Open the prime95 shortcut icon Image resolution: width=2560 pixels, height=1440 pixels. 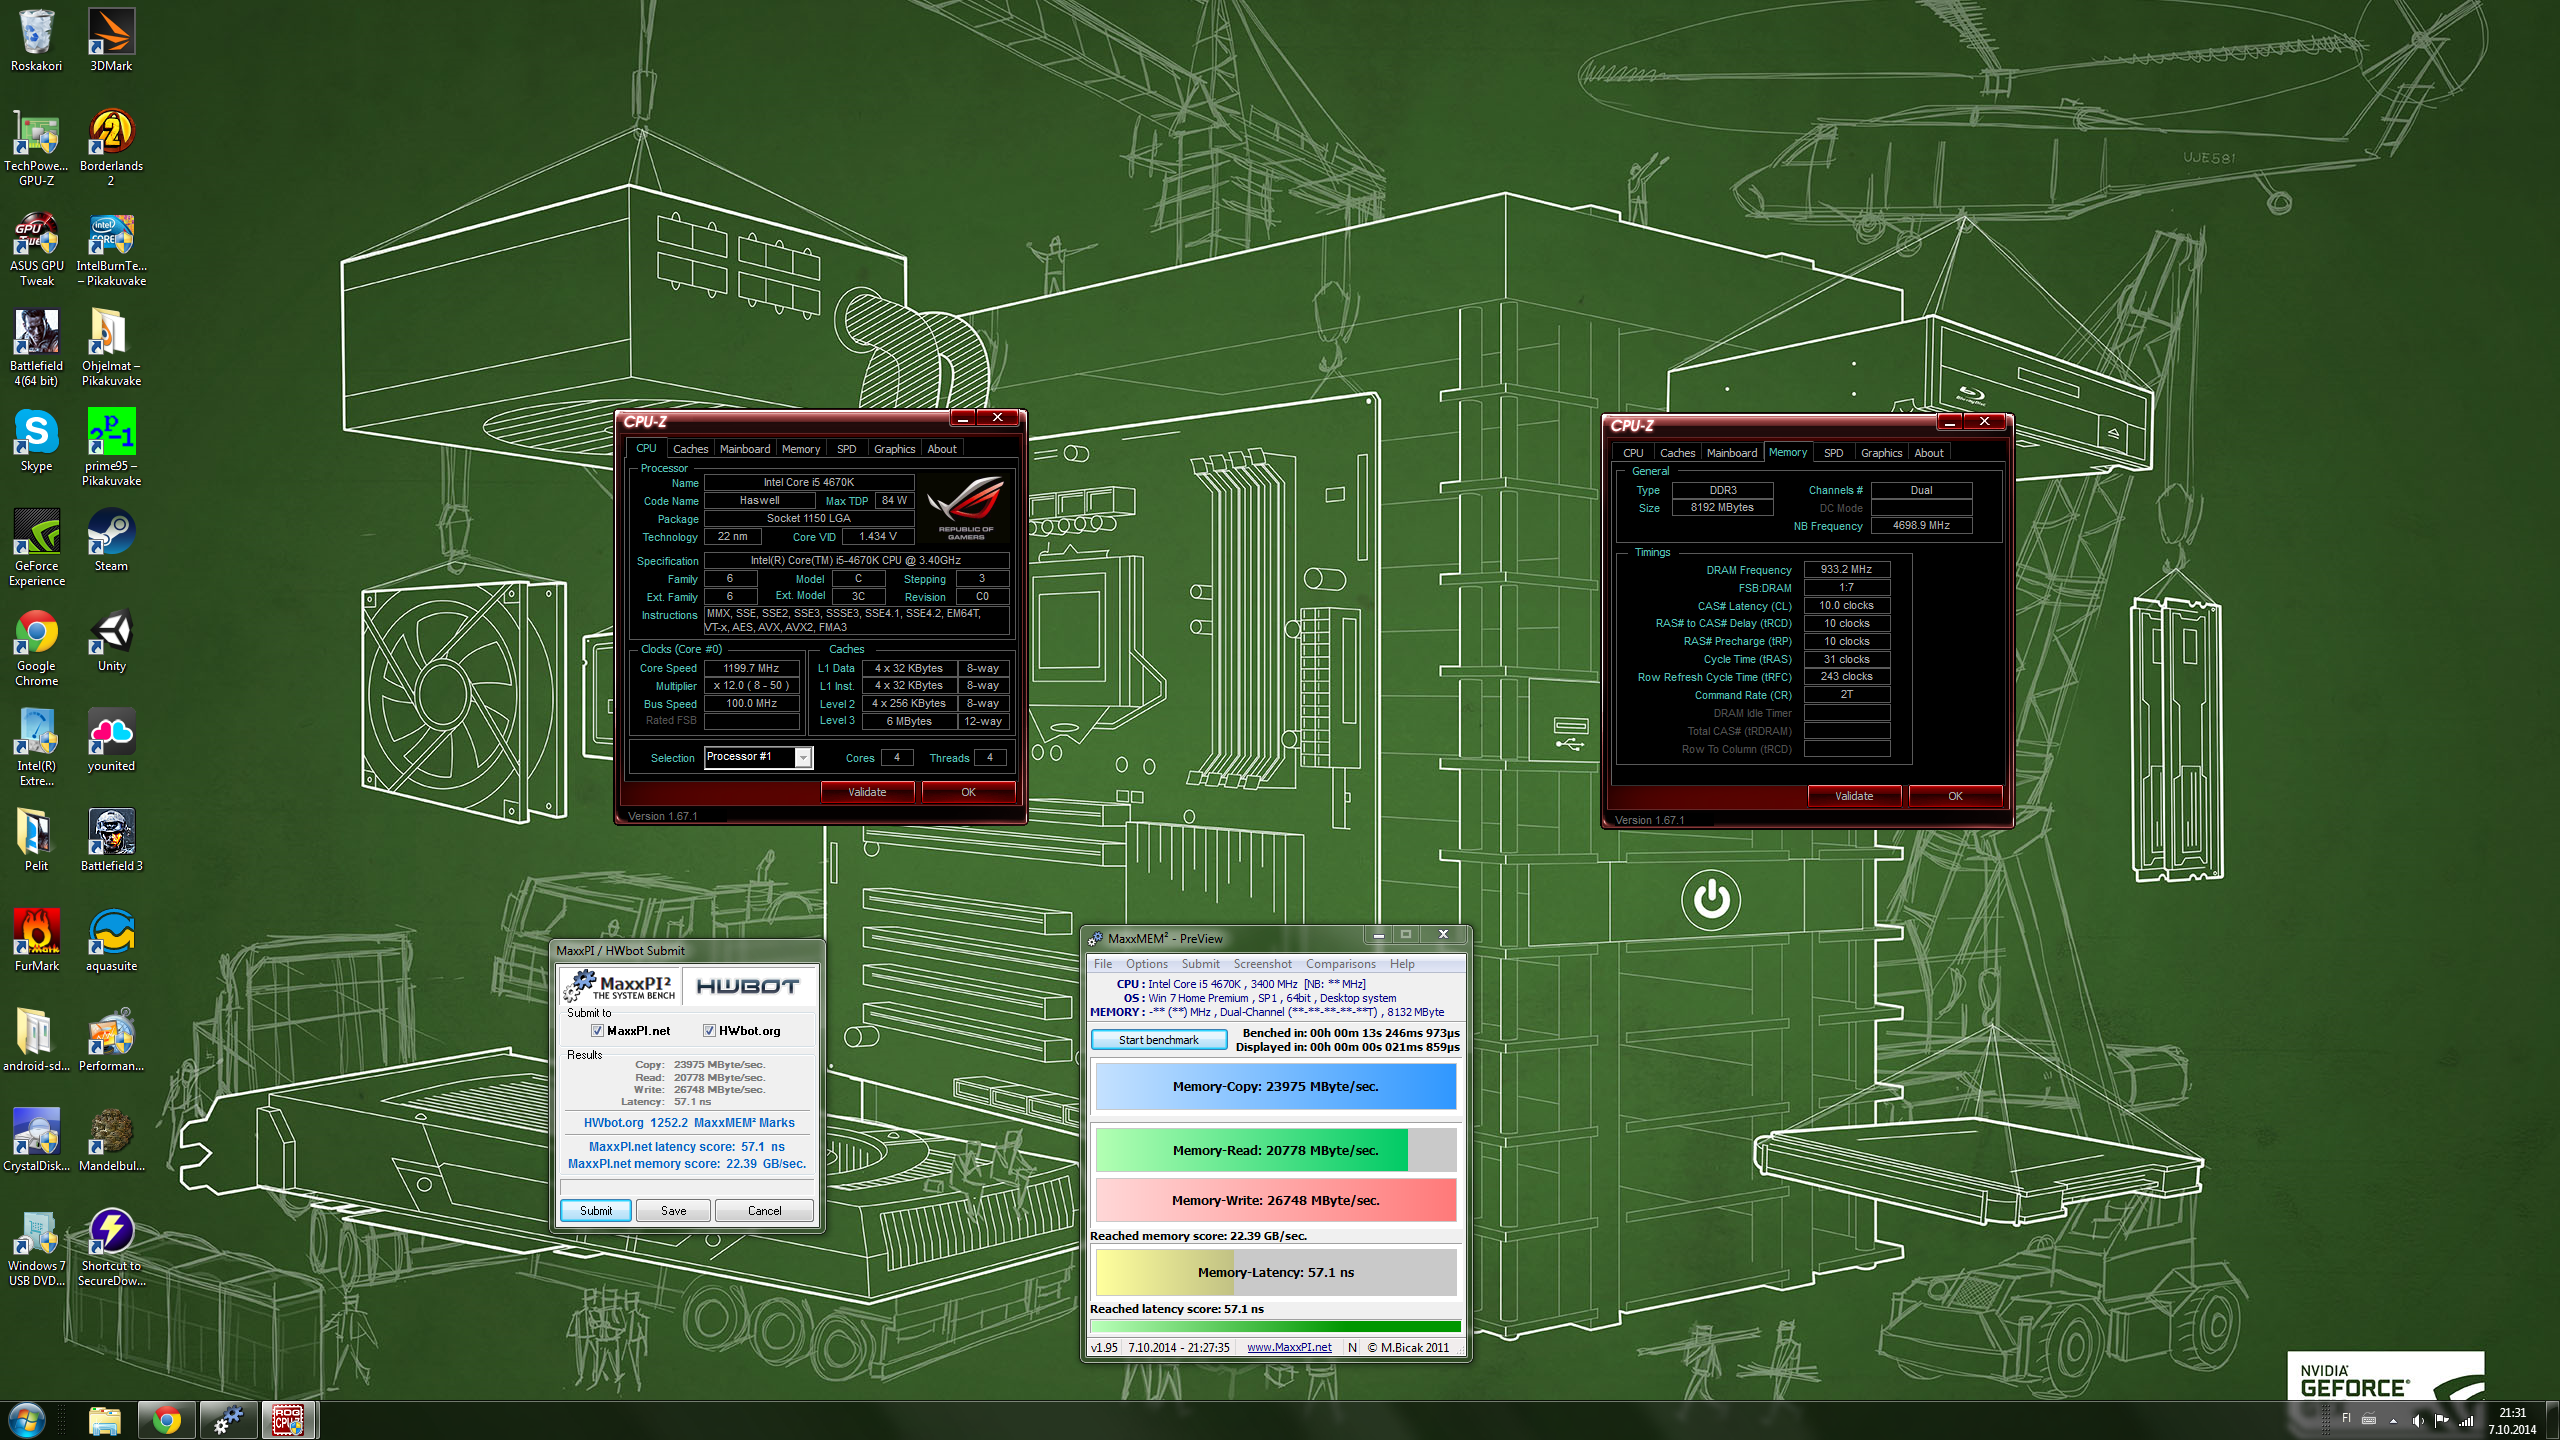(111, 447)
